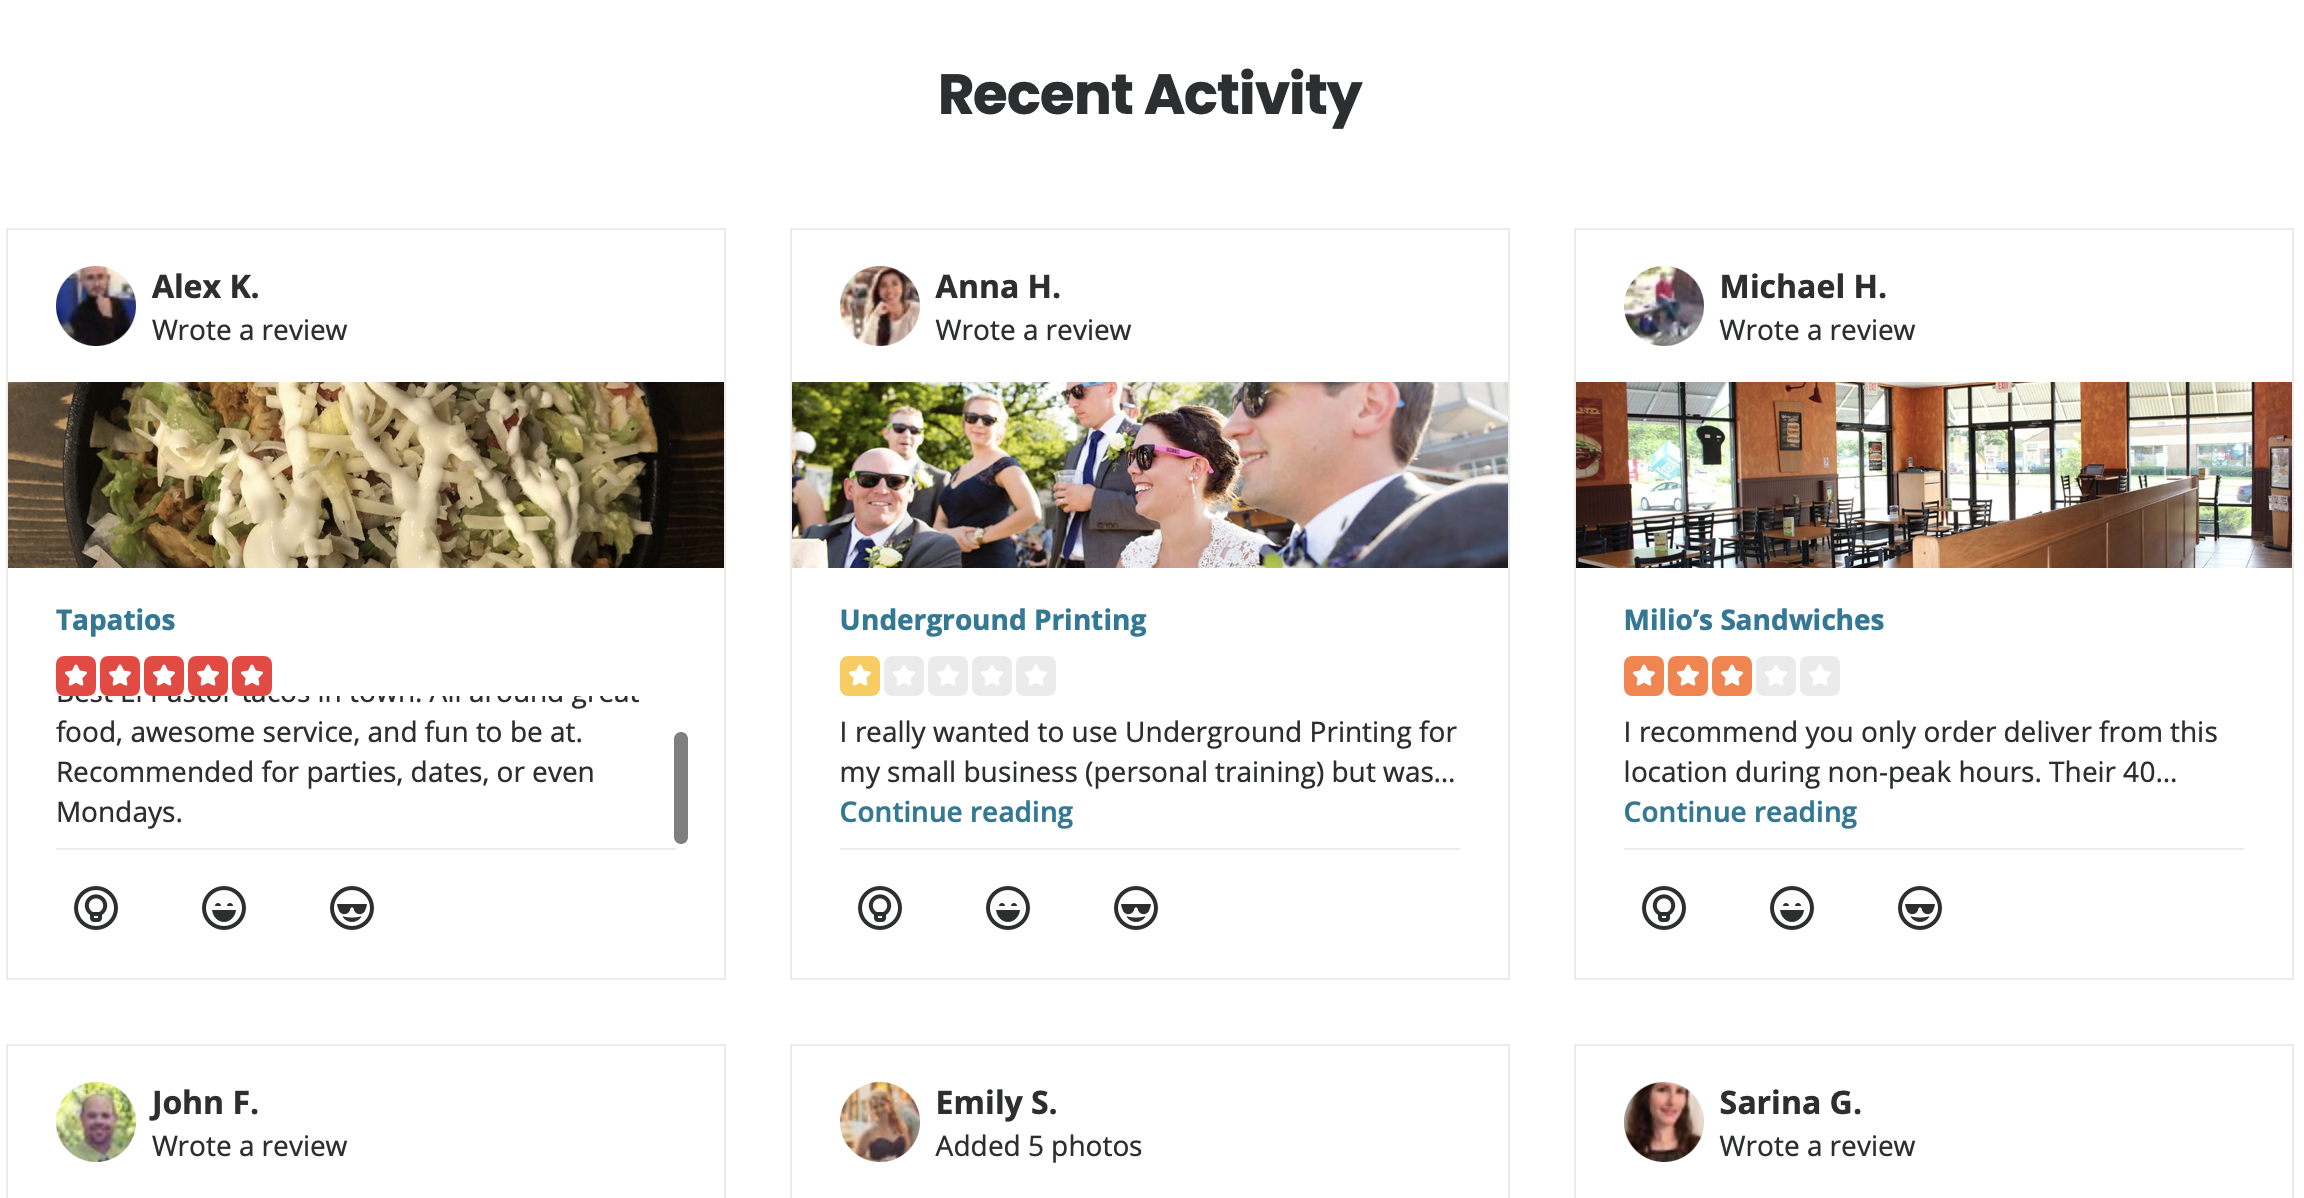Mark Michael H.'s Milio's review as Useful
The height and width of the screenshot is (1198, 2304).
[1664, 908]
